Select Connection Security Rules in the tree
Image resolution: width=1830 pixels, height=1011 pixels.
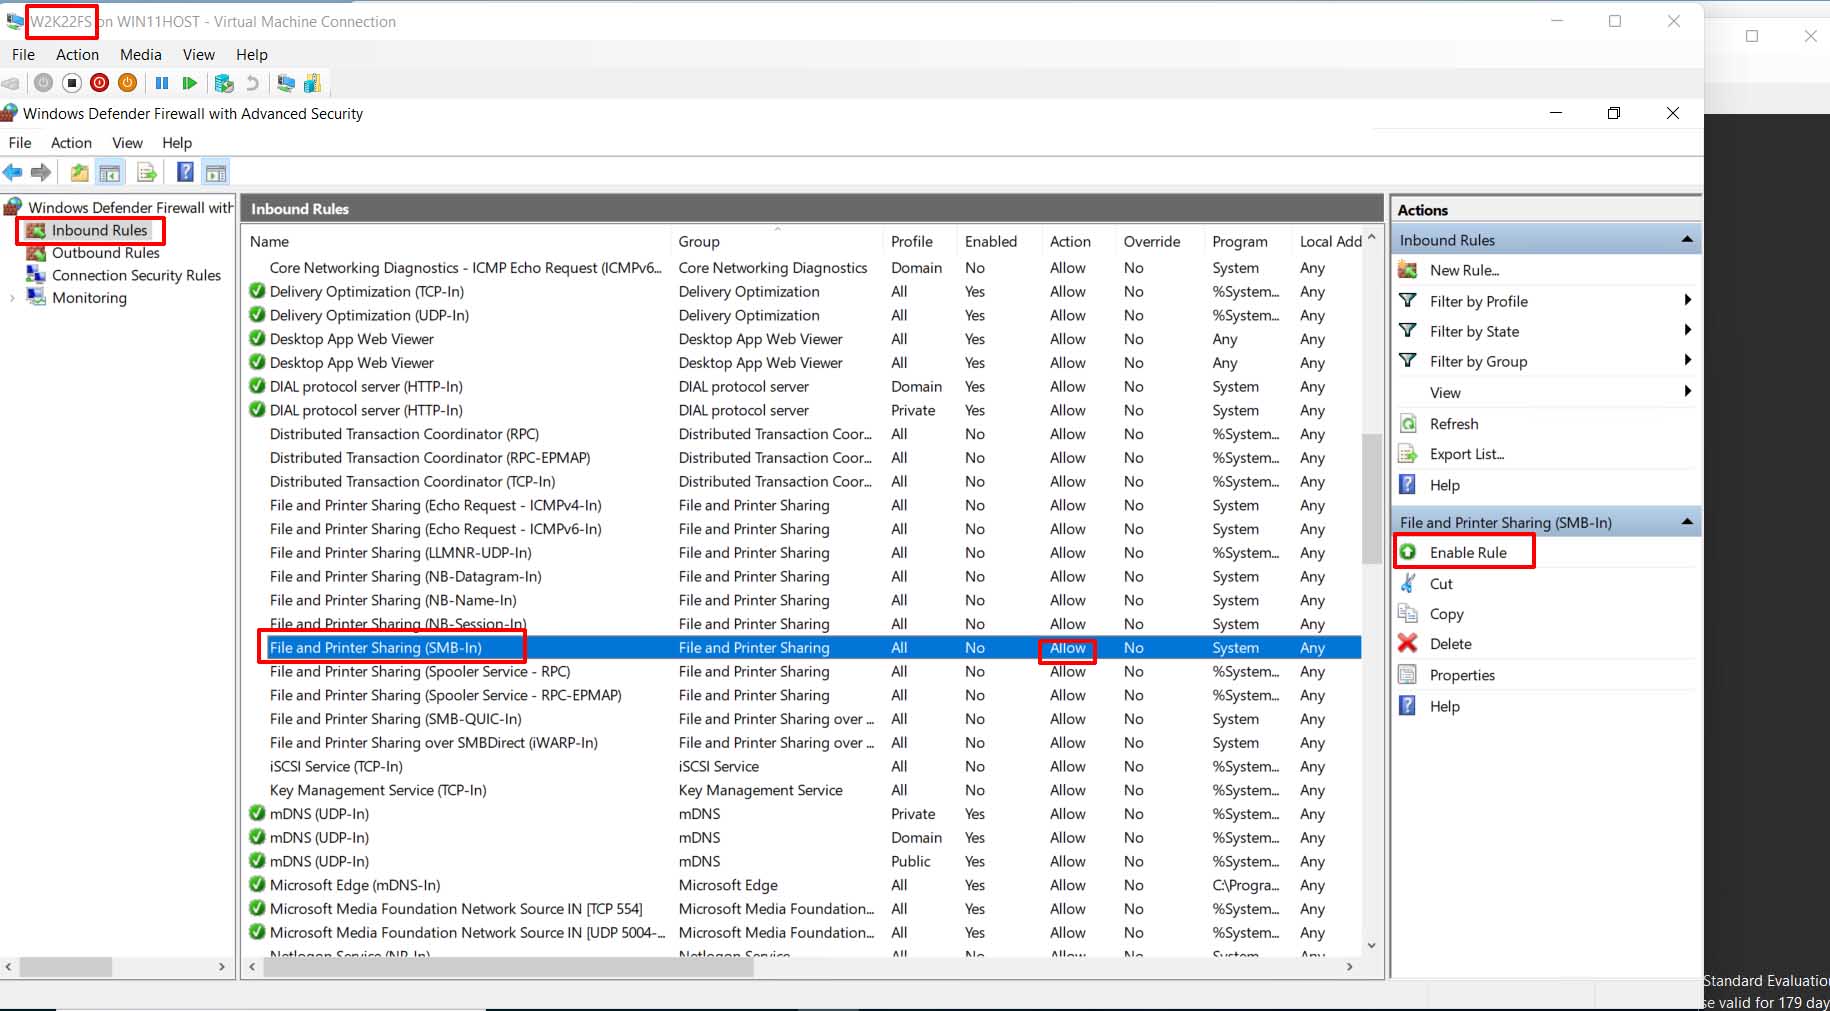136,275
